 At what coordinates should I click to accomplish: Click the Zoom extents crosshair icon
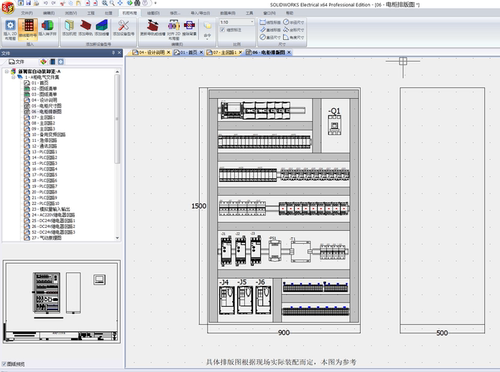pyautogui.click(x=120, y=3)
